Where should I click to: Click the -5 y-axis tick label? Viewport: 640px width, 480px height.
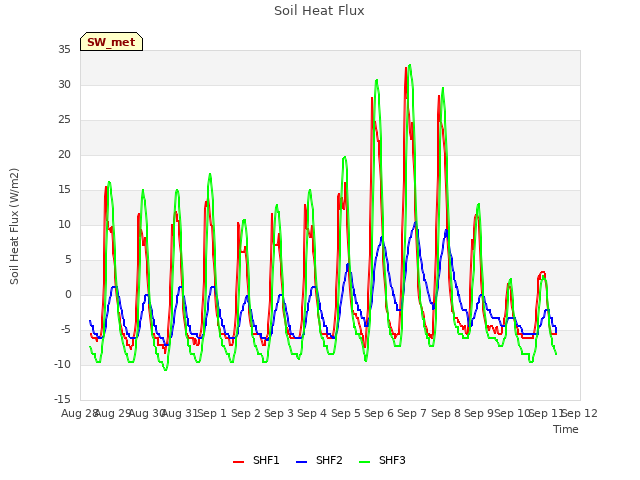(x=65, y=330)
